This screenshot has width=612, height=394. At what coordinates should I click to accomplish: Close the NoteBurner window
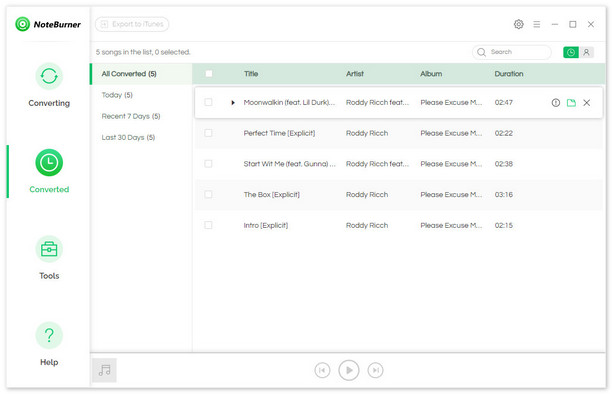pos(591,24)
